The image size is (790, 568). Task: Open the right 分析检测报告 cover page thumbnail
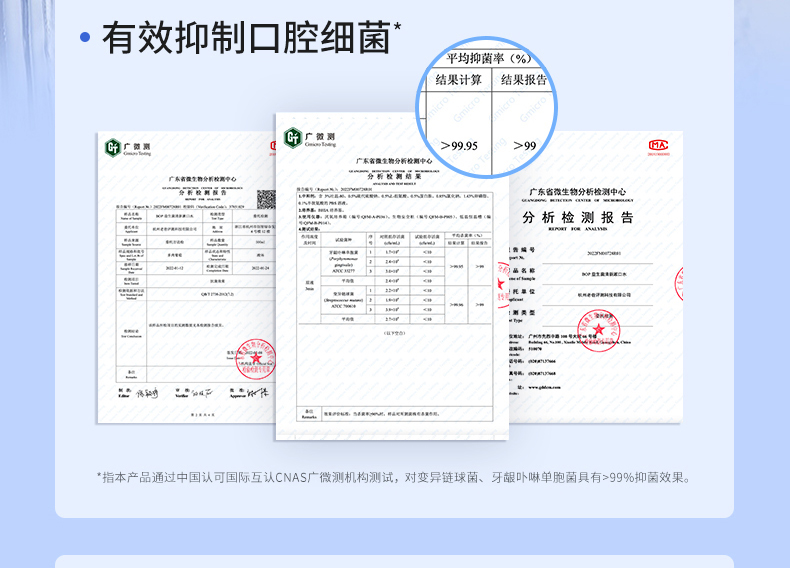[596, 277]
